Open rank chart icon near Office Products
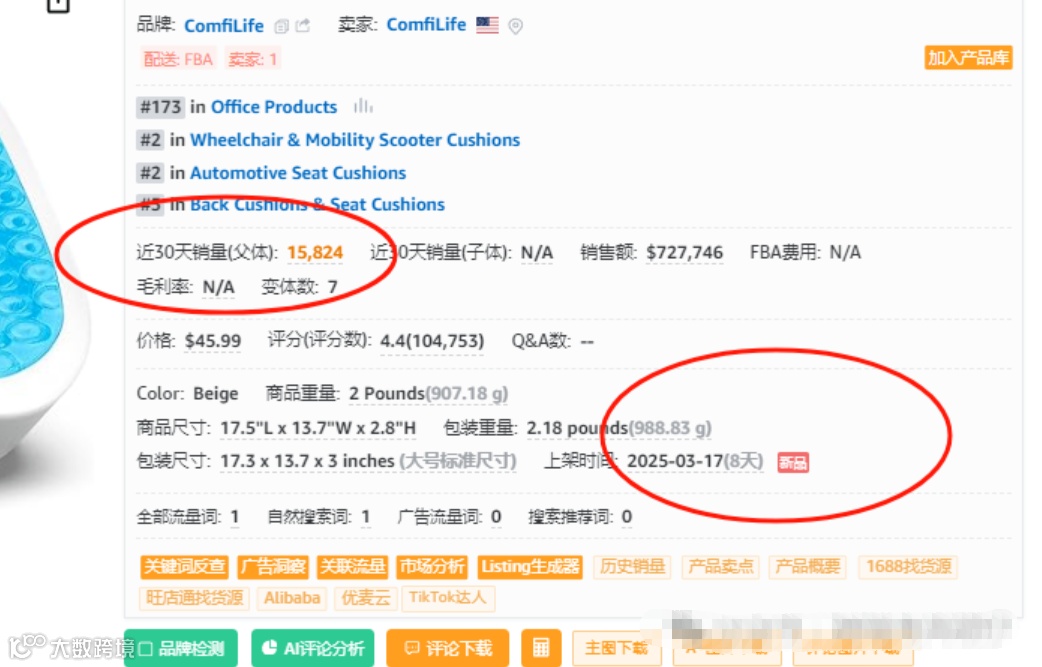This screenshot has width=1042, height=667. coord(363,106)
